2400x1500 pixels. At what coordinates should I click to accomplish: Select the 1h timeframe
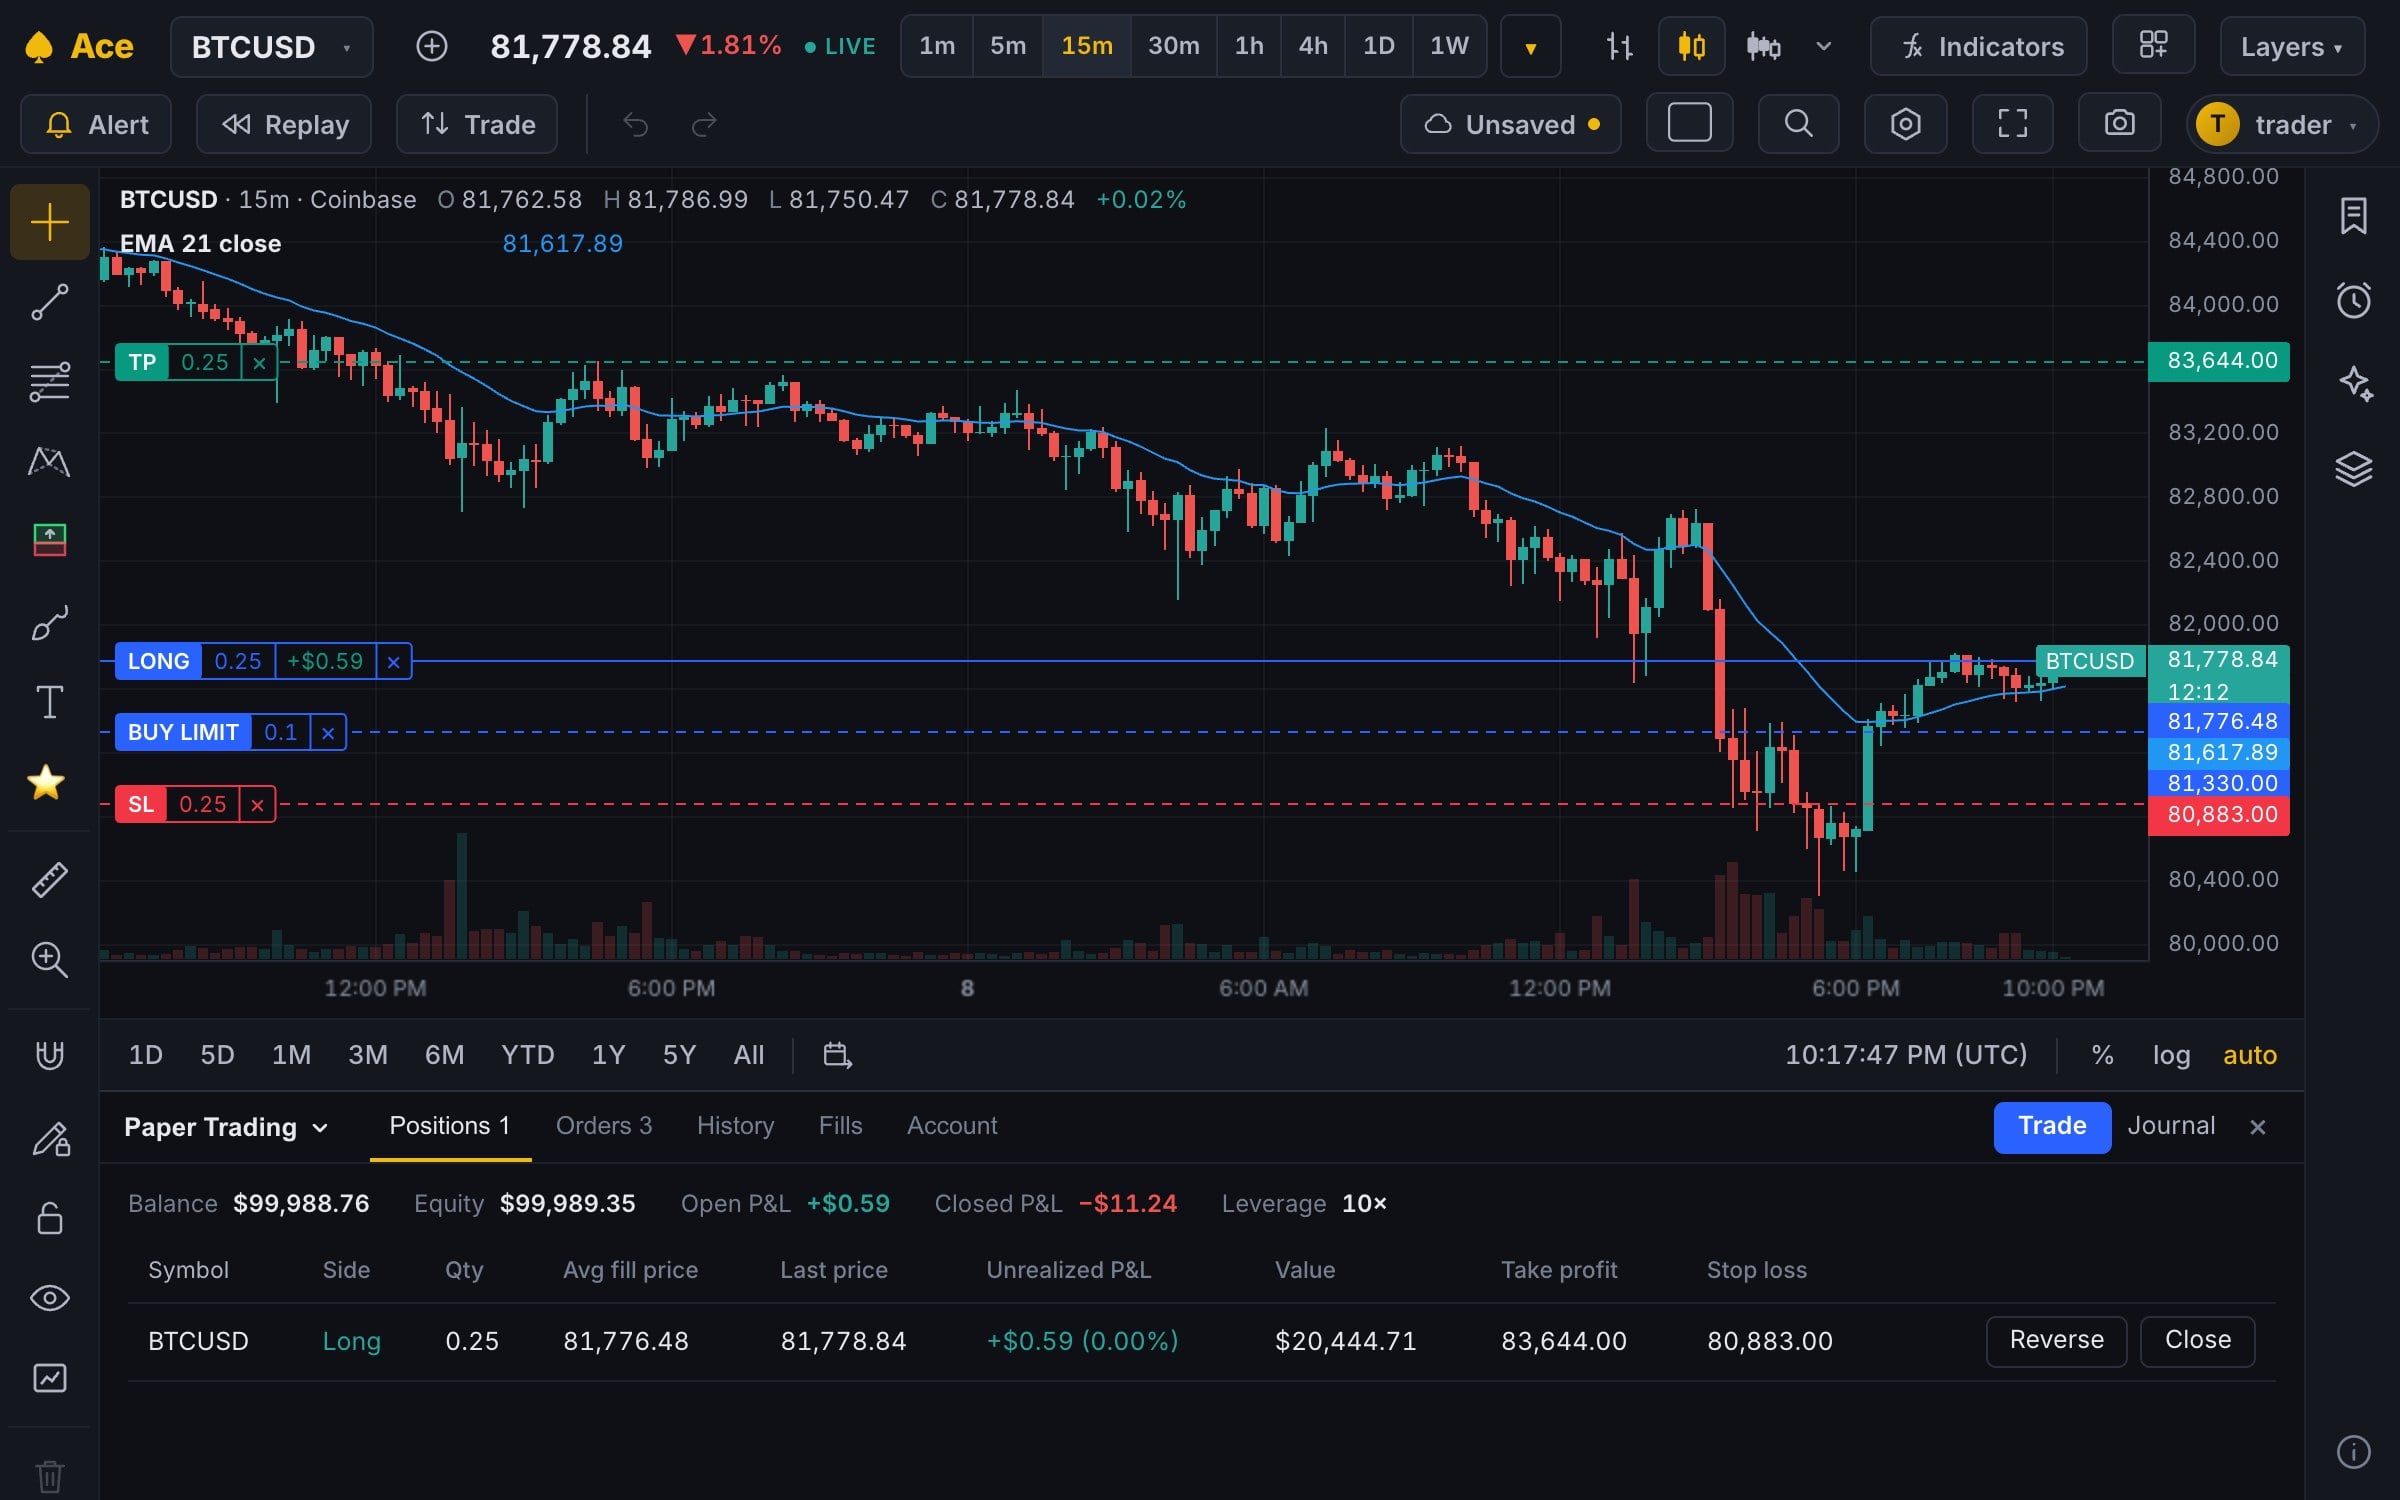[1248, 46]
